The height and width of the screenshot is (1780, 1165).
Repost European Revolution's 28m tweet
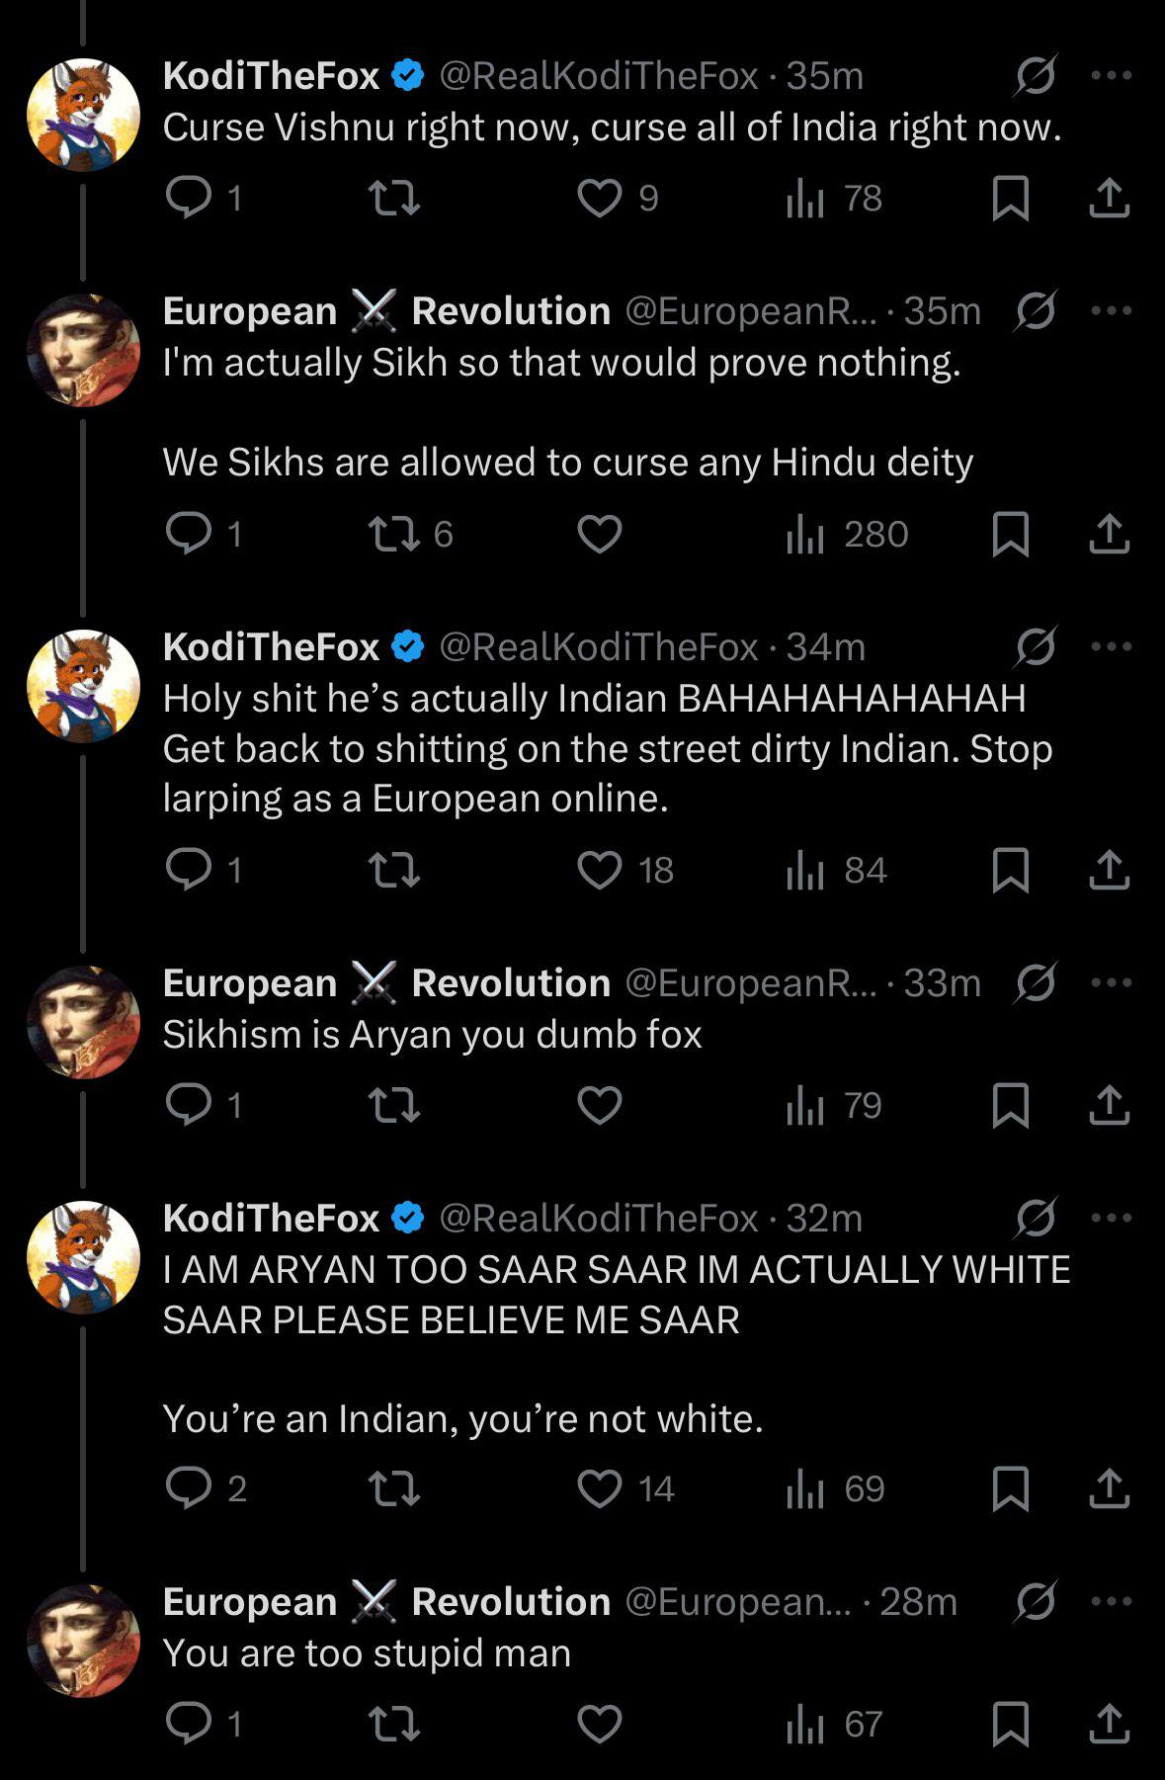click(395, 1723)
